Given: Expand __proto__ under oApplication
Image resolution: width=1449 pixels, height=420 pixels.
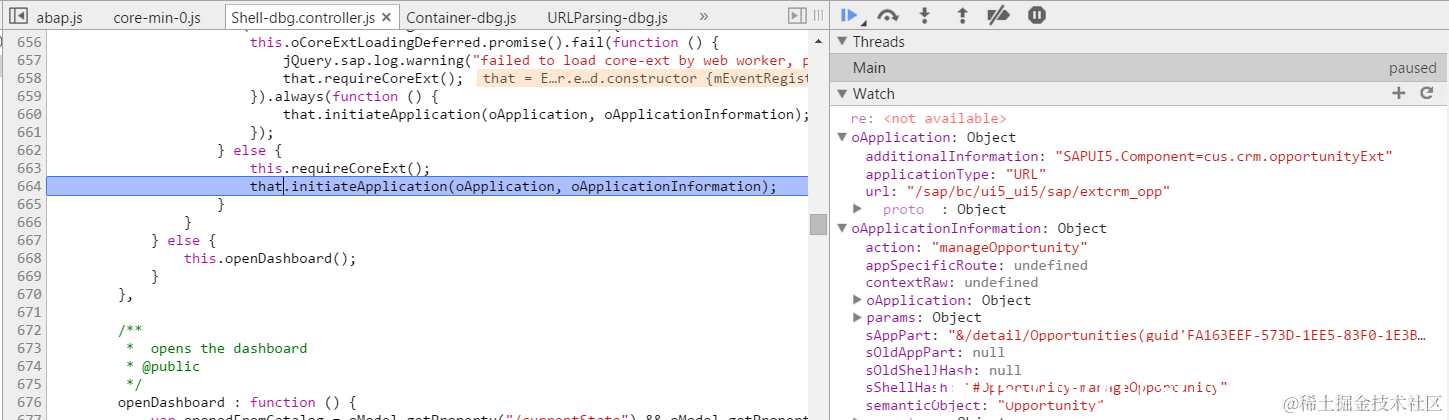Looking at the screenshot, I should [857, 208].
